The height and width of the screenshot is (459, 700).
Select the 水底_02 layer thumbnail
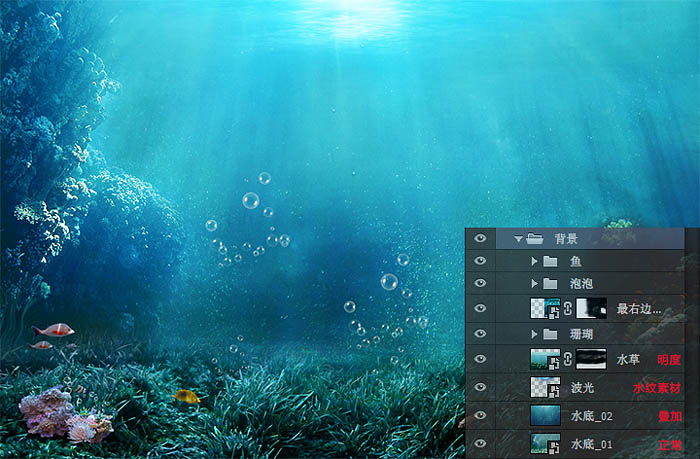coord(545,414)
